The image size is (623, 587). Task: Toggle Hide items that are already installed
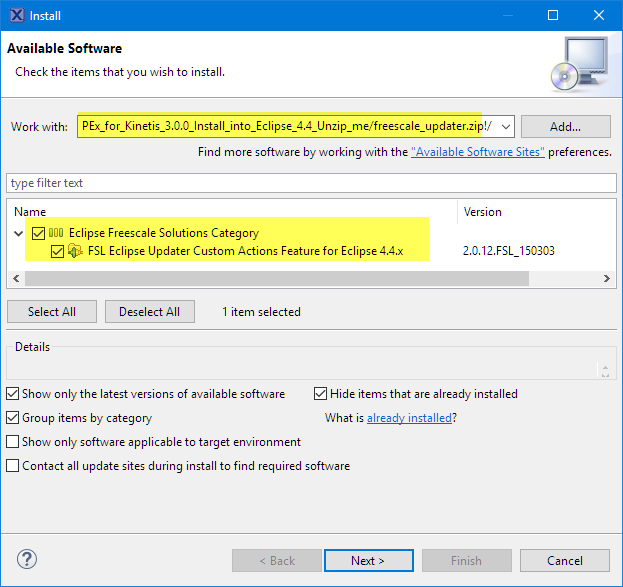[x=321, y=394]
